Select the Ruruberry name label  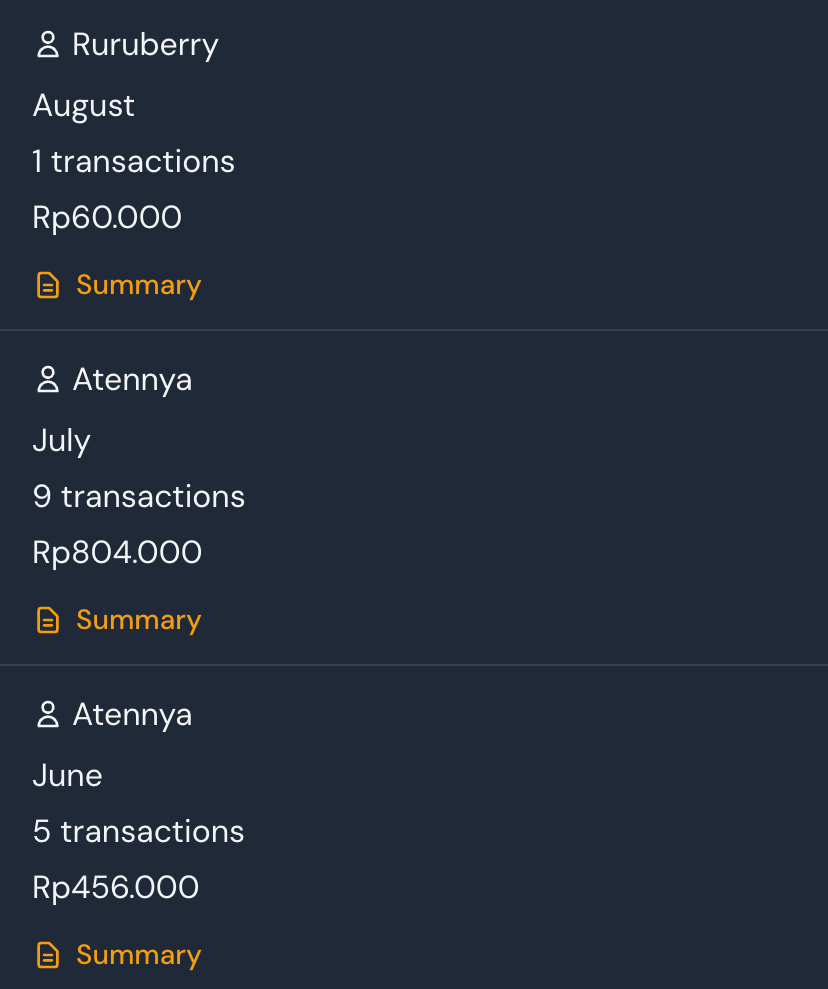click(145, 45)
